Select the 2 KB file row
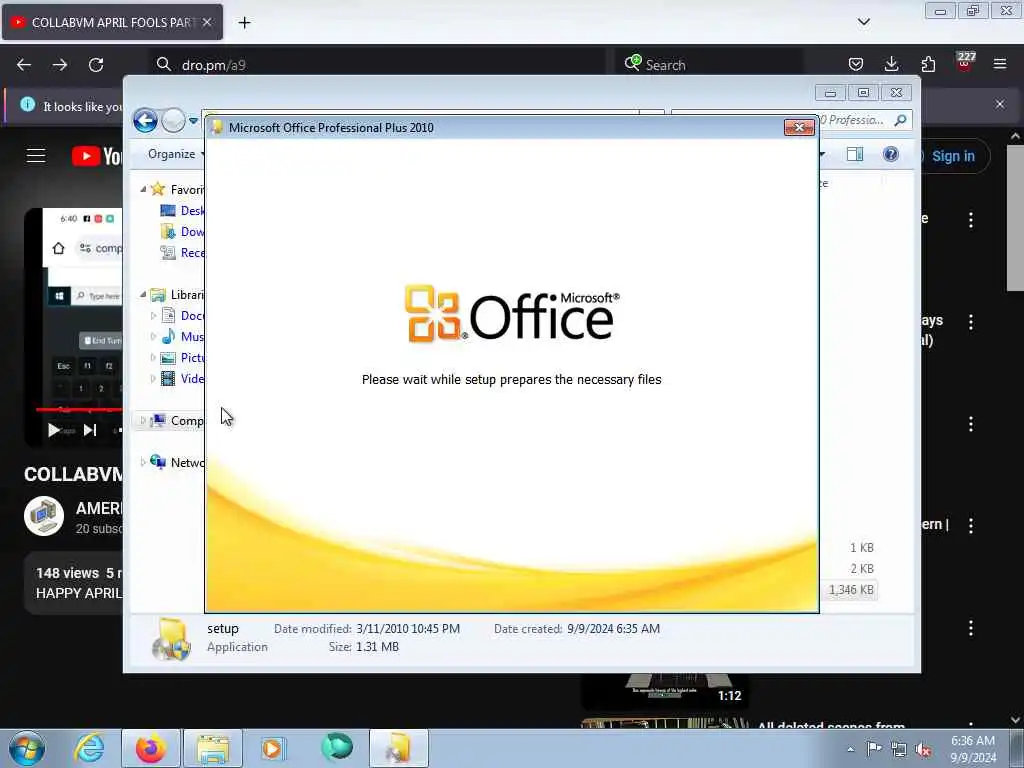The height and width of the screenshot is (768, 1024). pyautogui.click(x=861, y=569)
